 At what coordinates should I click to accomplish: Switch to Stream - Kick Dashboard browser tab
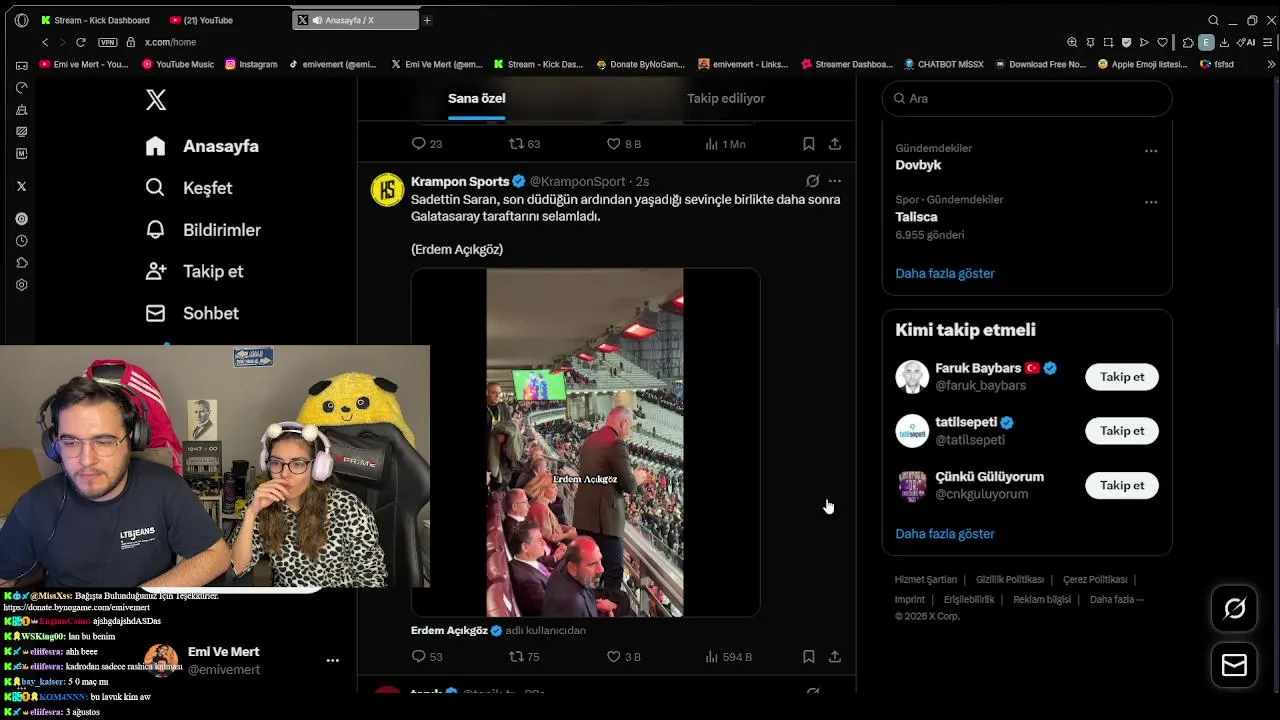point(96,20)
